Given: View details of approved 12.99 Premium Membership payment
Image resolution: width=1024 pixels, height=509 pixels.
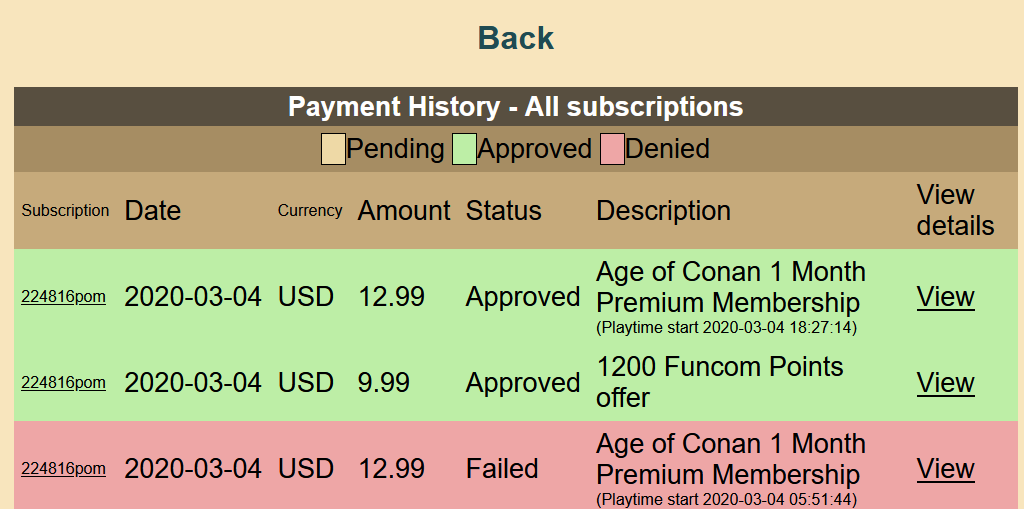Looking at the screenshot, I should (945, 297).
